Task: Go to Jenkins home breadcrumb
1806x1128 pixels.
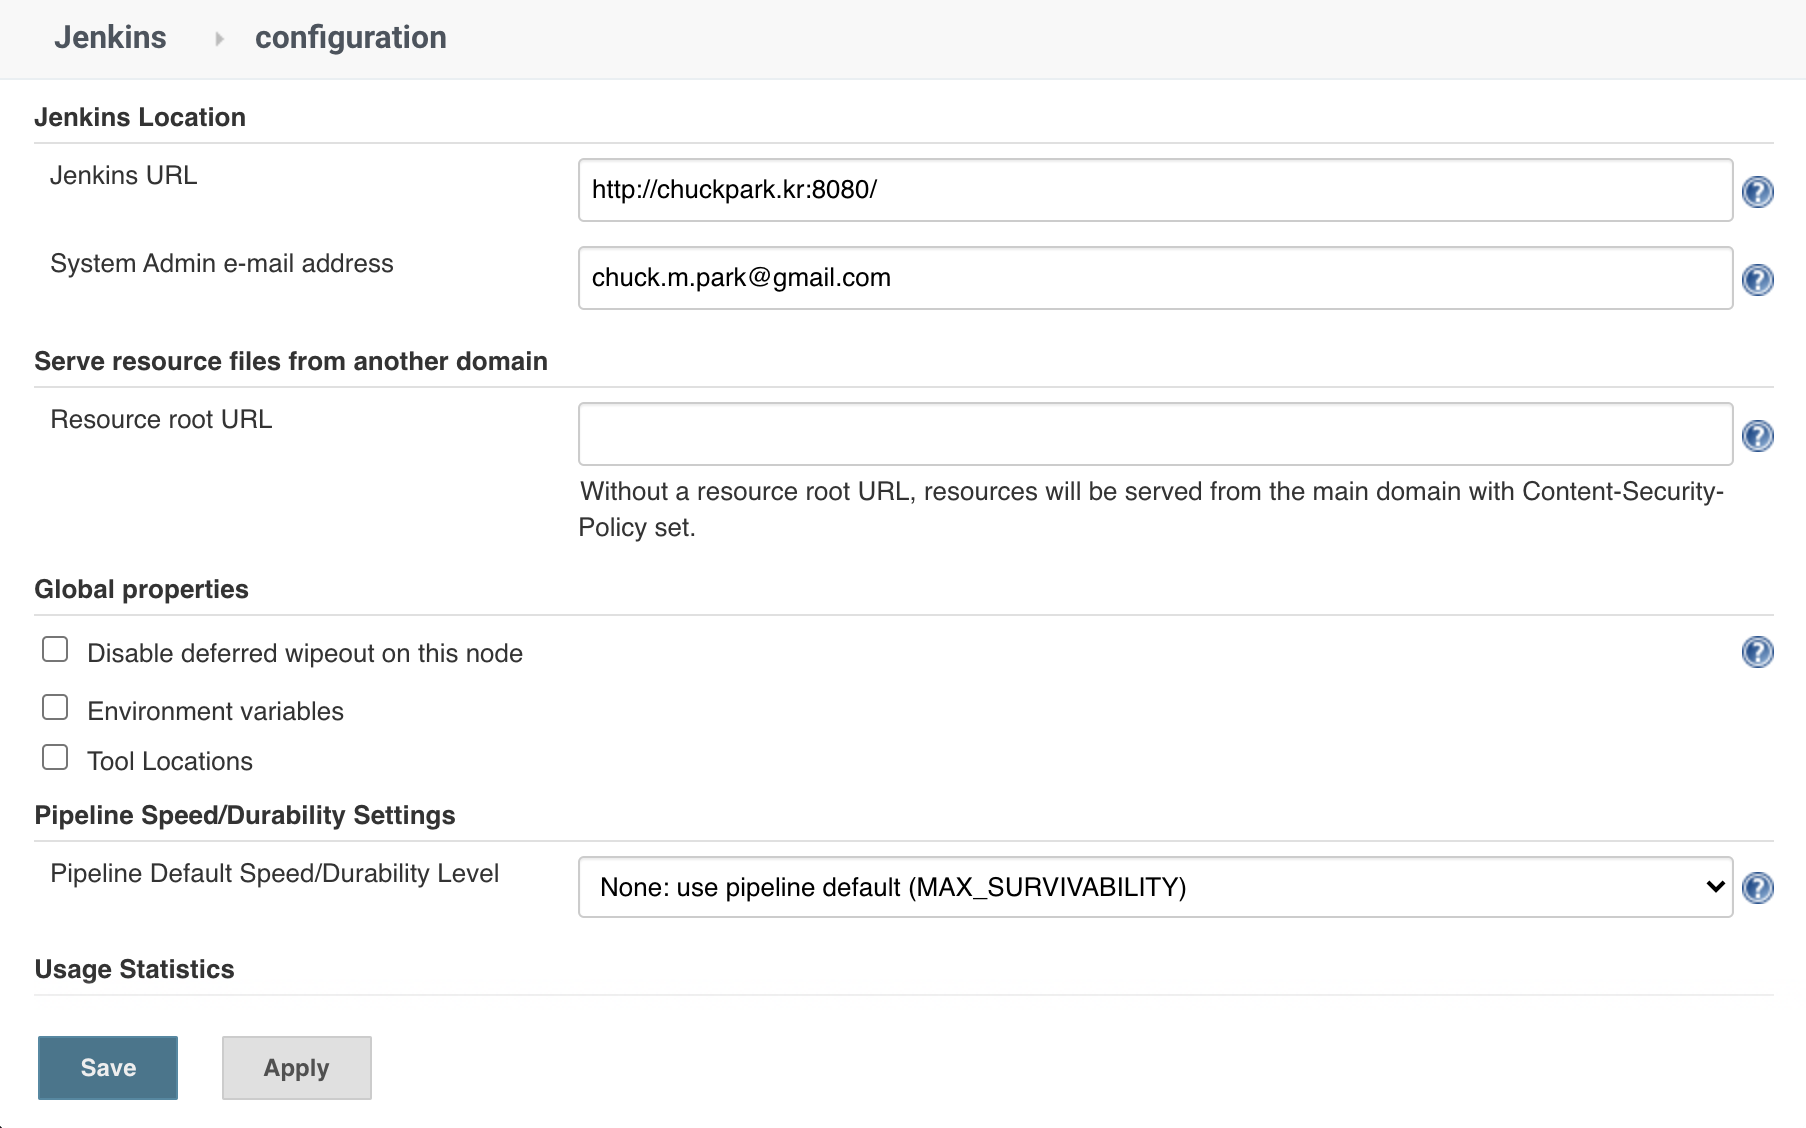Action: (x=110, y=37)
